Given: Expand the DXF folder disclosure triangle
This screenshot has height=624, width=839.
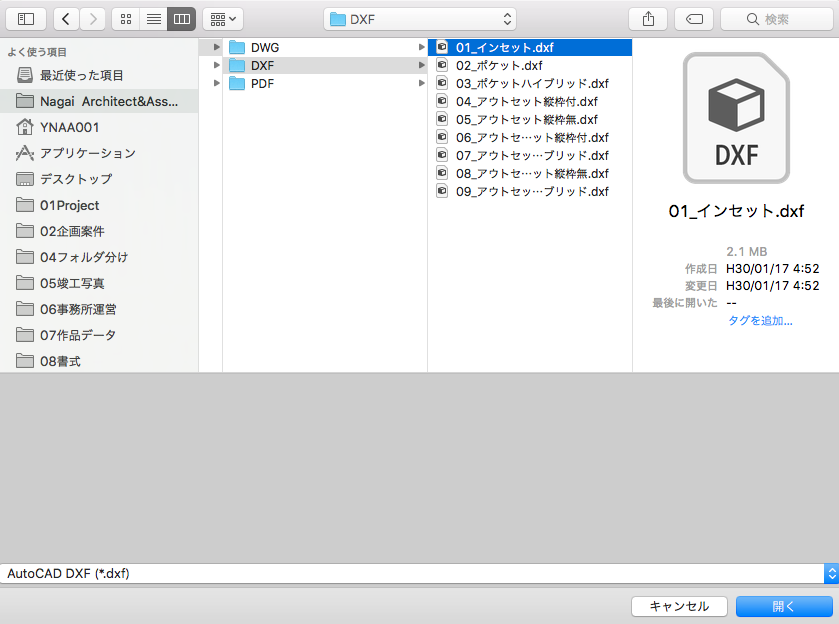Looking at the screenshot, I should (x=216, y=65).
